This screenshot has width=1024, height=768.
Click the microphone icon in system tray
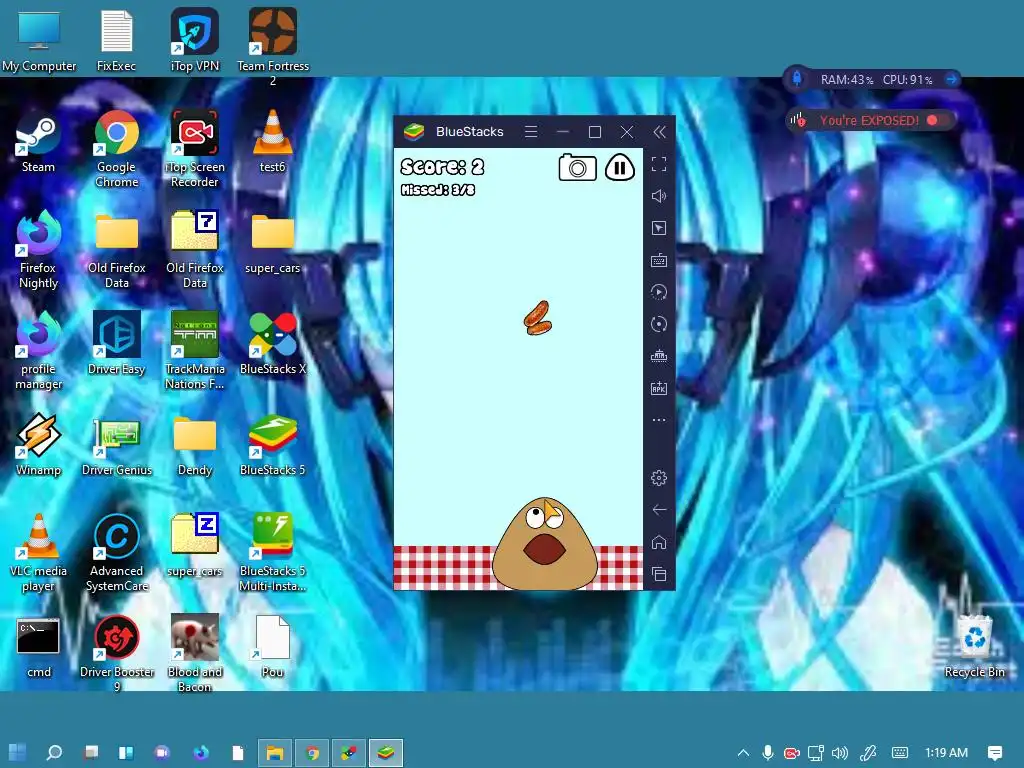768,753
